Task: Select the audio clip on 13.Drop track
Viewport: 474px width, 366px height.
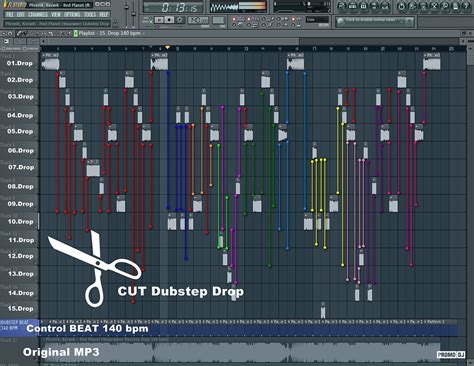Action: [x=229, y=275]
